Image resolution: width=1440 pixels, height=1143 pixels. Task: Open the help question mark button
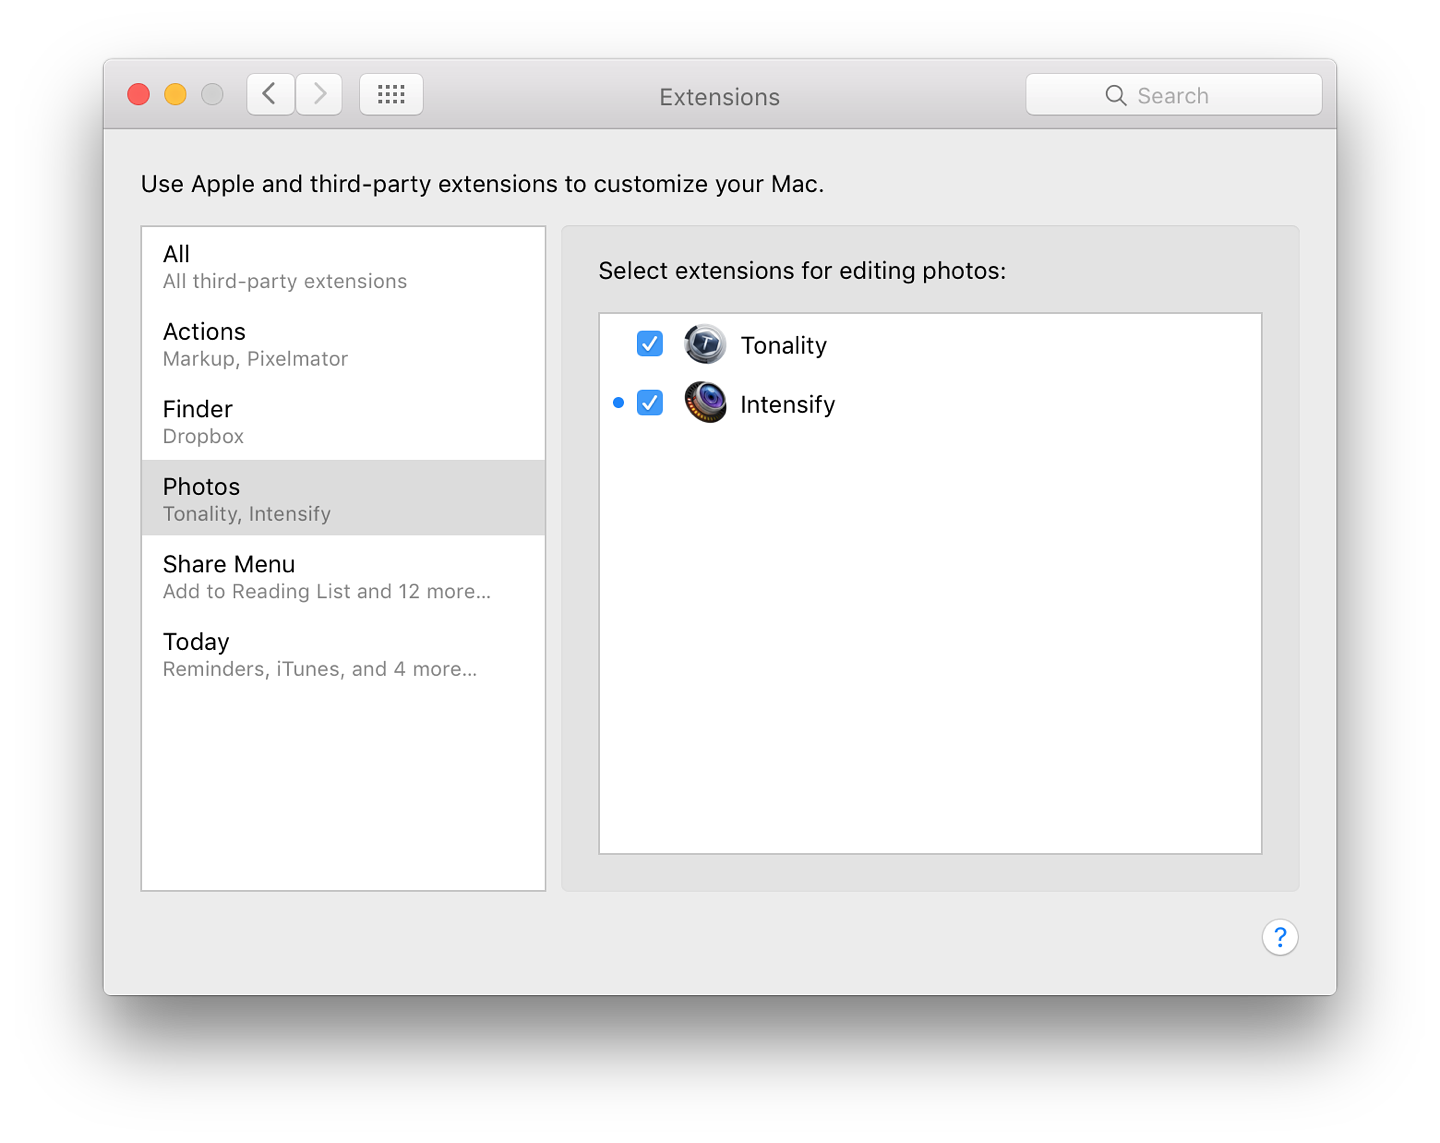[1280, 937]
